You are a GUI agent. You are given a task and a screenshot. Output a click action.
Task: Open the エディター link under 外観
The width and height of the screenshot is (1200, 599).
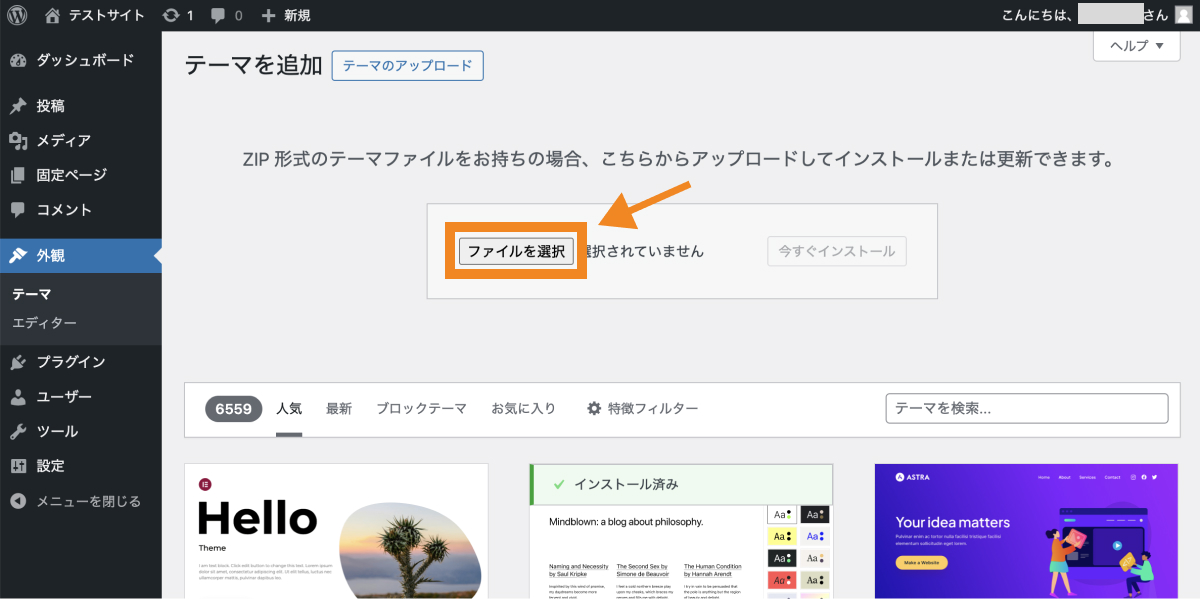click(46, 323)
